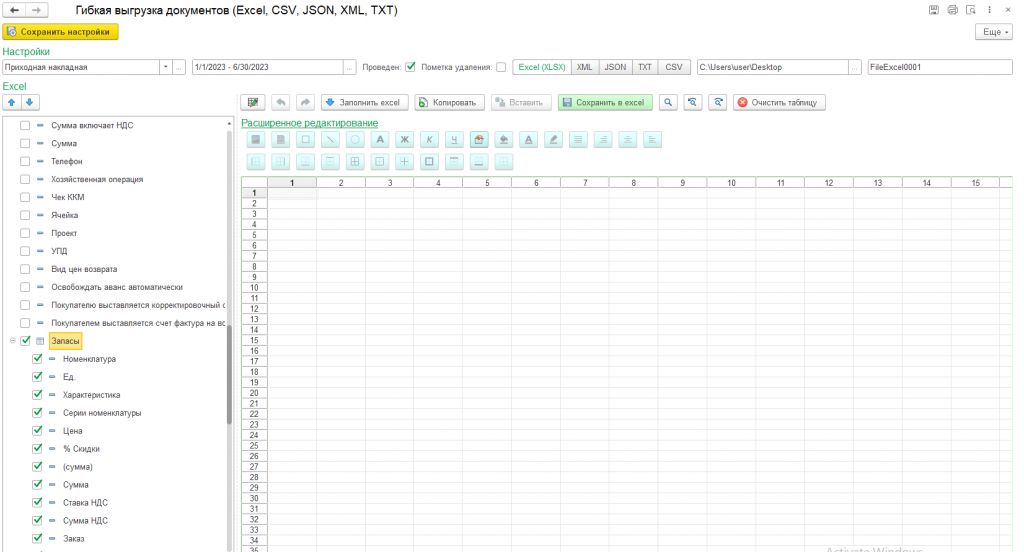Click the find previous magnifier icon

(x=692, y=103)
